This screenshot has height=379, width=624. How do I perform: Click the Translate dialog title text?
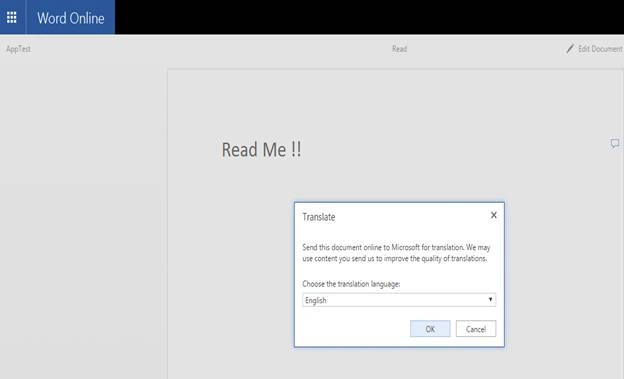pyautogui.click(x=319, y=217)
